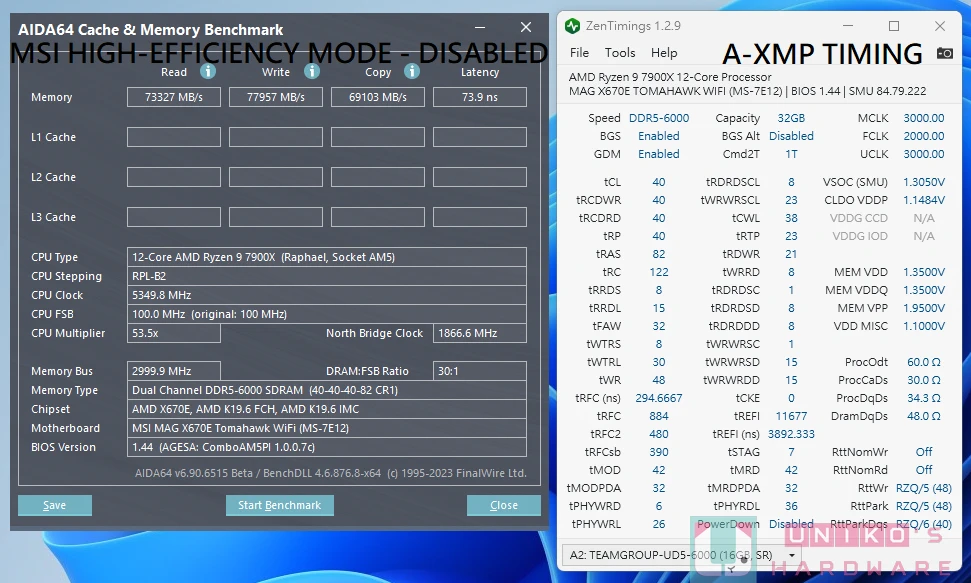The height and width of the screenshot is (583, 971).
Task: Click the DRAM:FSB Ratio 30:1 field
Action: 480,371
